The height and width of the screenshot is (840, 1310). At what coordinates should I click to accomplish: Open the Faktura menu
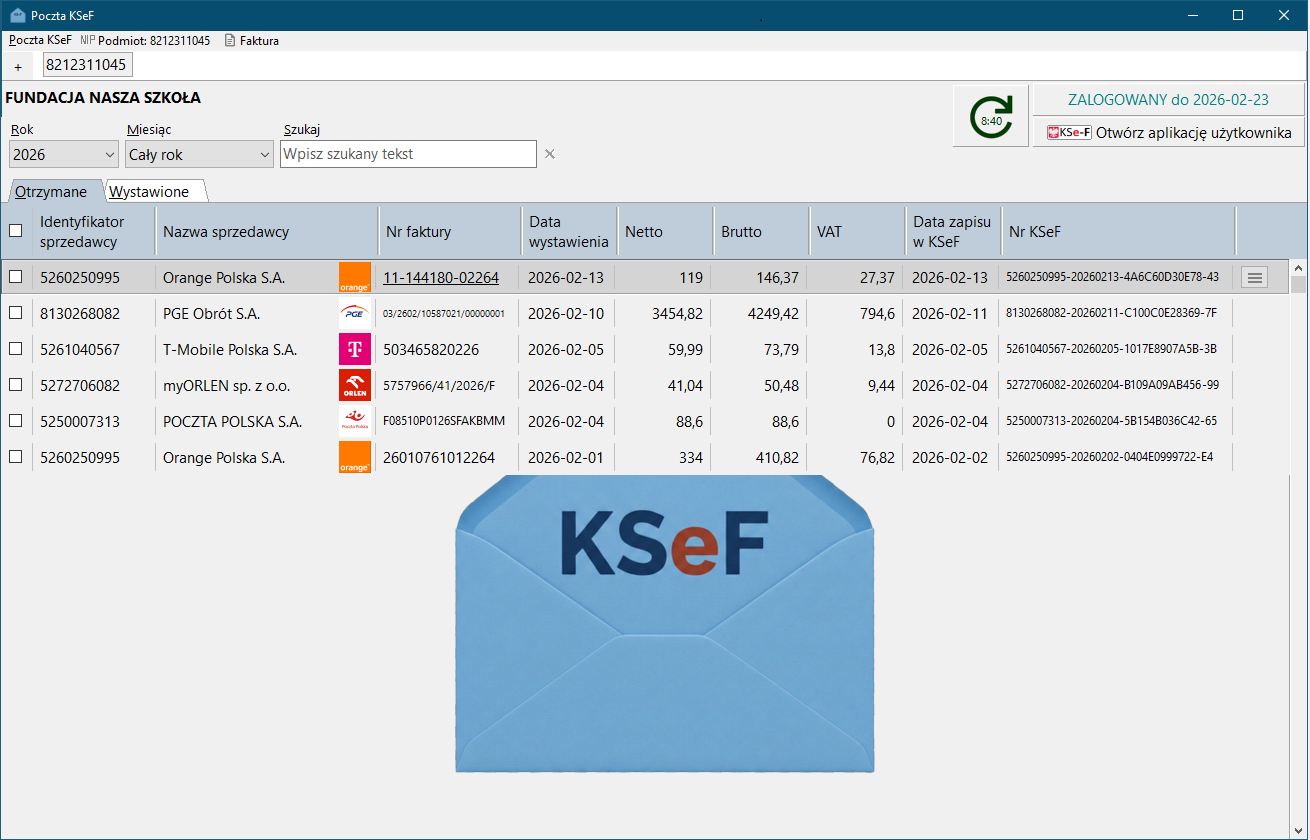coord(252,41)
